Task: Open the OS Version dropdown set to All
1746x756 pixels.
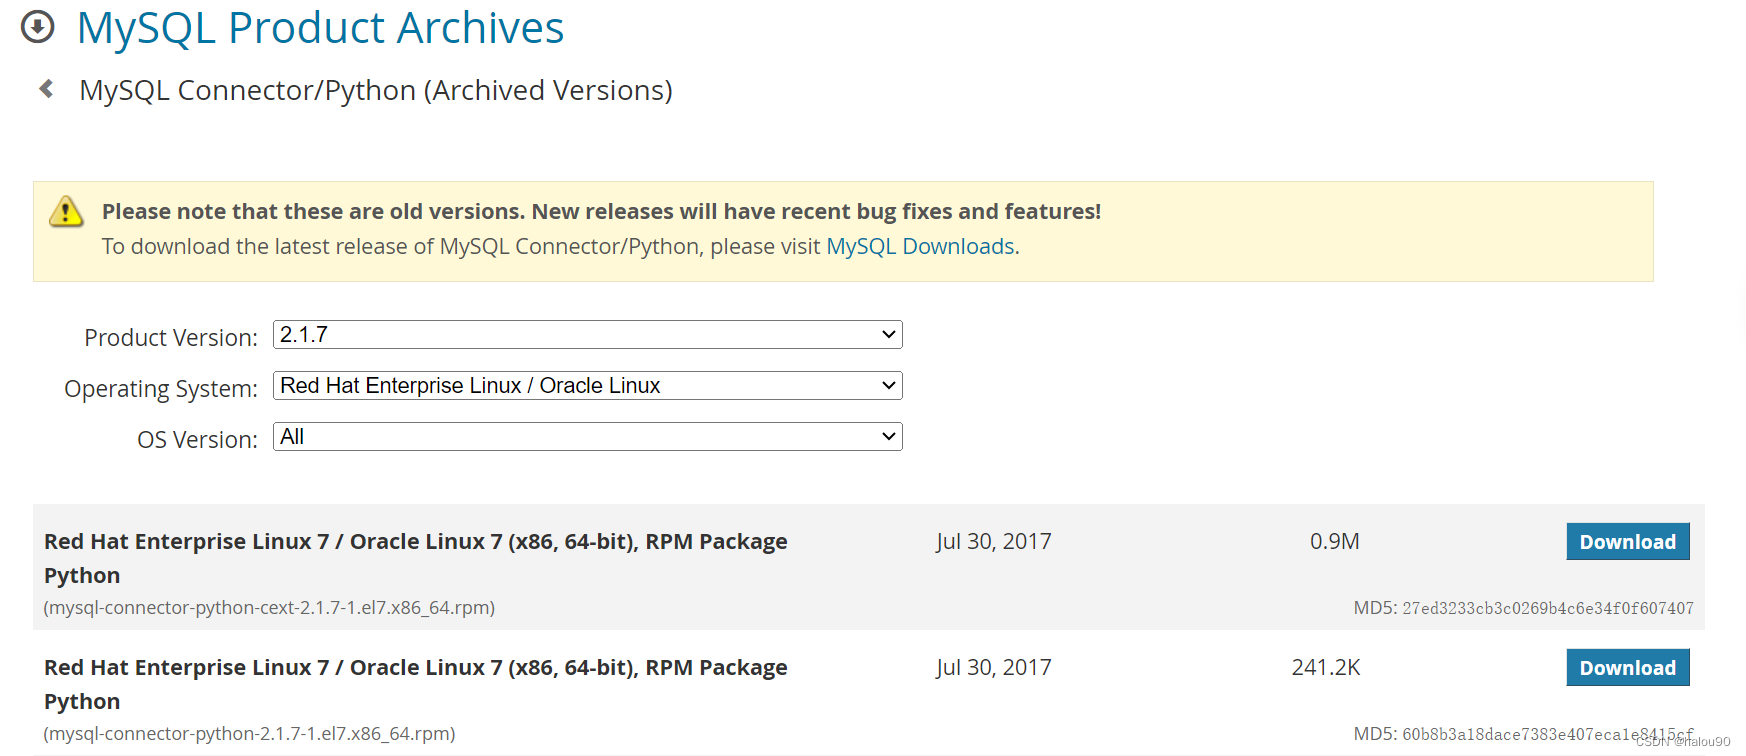Action: pos(588,437)
